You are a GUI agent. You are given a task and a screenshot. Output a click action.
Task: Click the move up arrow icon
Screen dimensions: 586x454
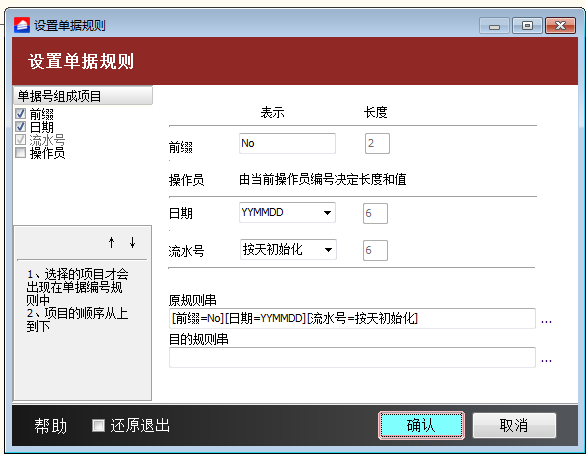tap(111, 243)
